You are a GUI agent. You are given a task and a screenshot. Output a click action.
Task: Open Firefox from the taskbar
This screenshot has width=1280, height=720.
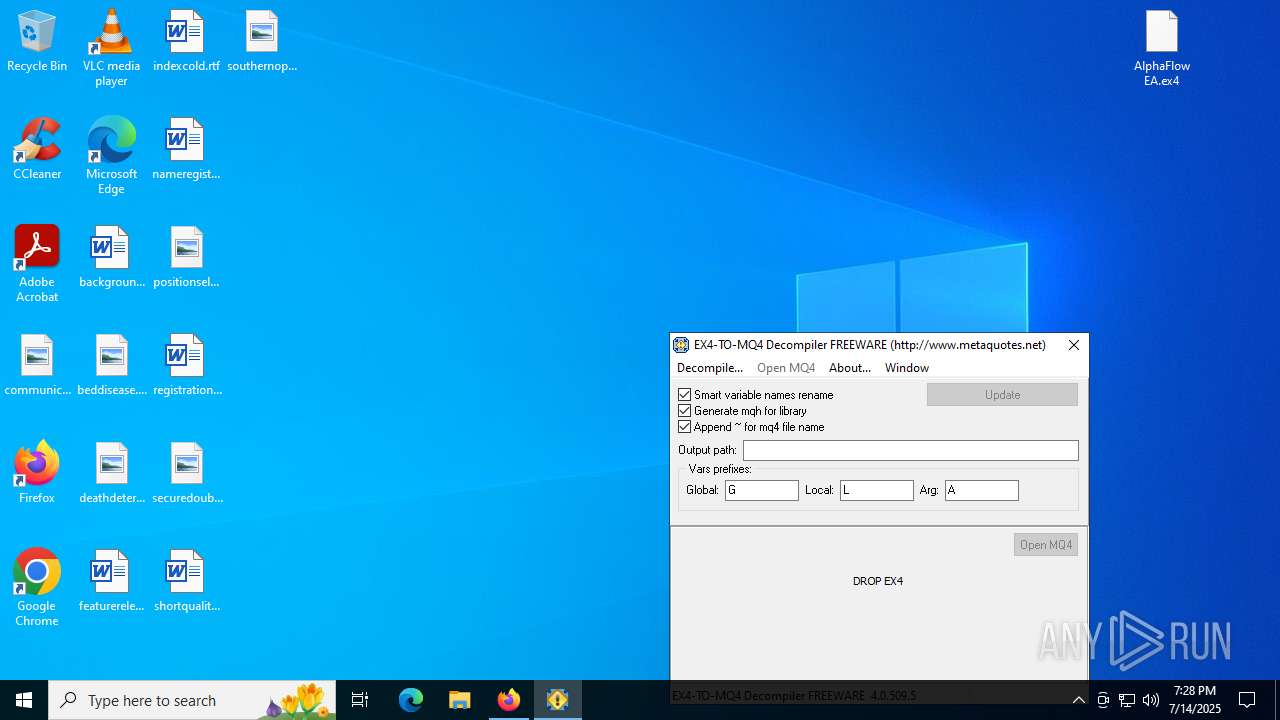point(509,700)
